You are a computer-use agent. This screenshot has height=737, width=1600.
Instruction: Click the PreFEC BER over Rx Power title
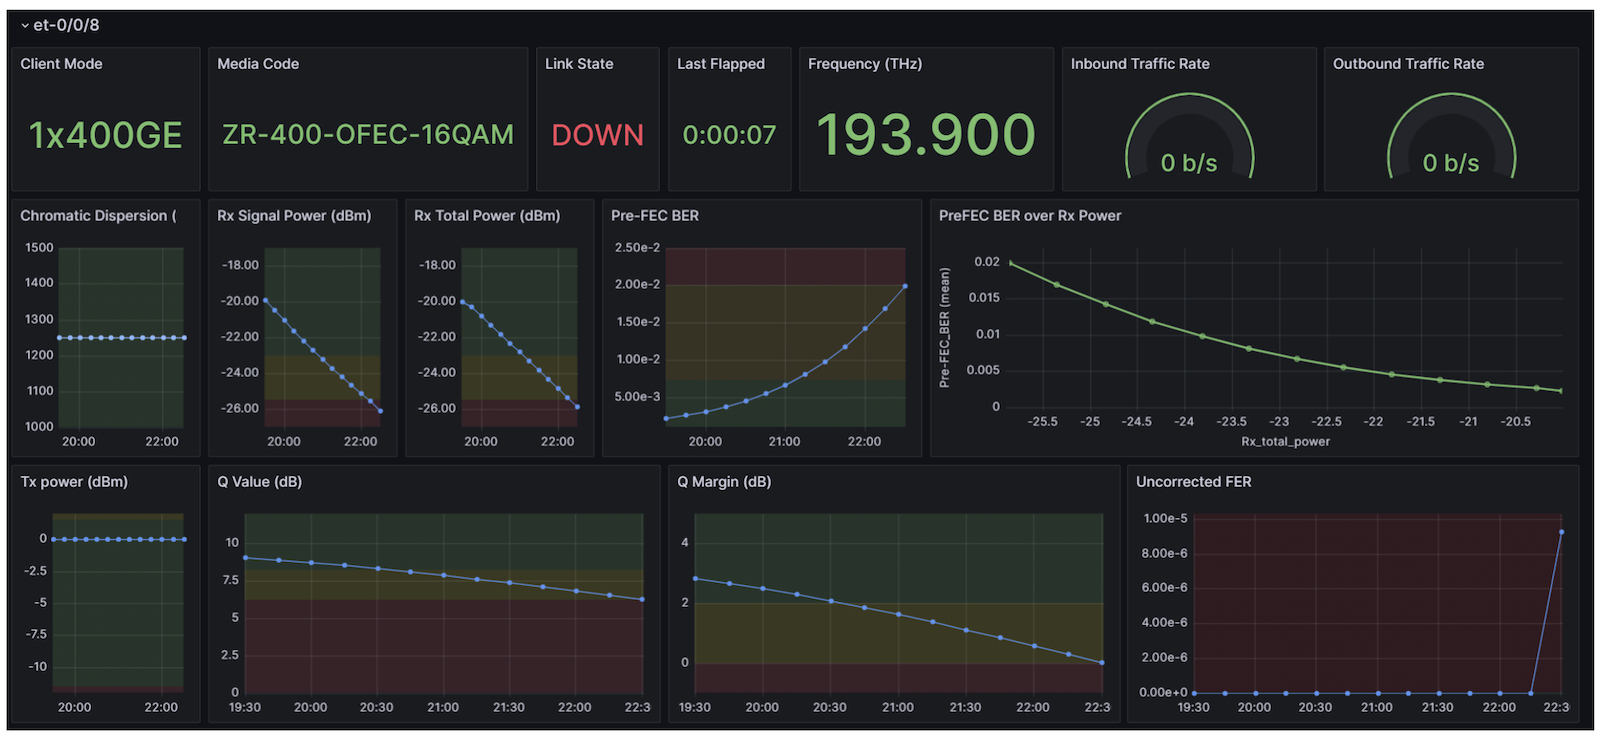coord(1030,216)
